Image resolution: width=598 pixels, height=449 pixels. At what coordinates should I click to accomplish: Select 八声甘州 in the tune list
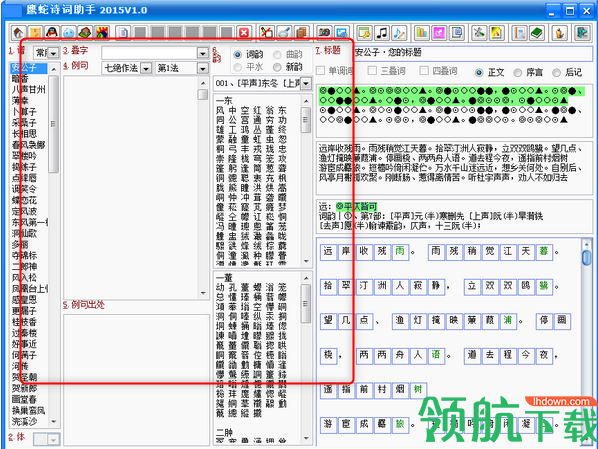[x=28, y=90]
